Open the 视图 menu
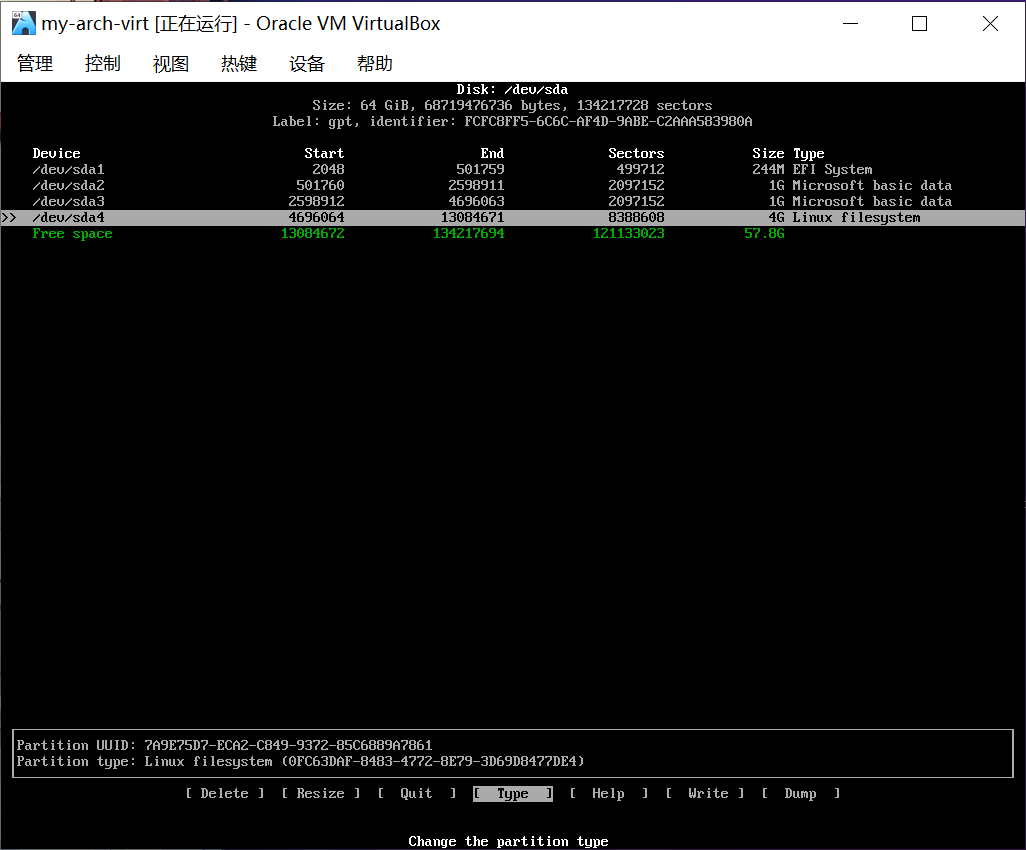Image resolution: width=1026 pixels, height=850 pixels. point(171,64)
